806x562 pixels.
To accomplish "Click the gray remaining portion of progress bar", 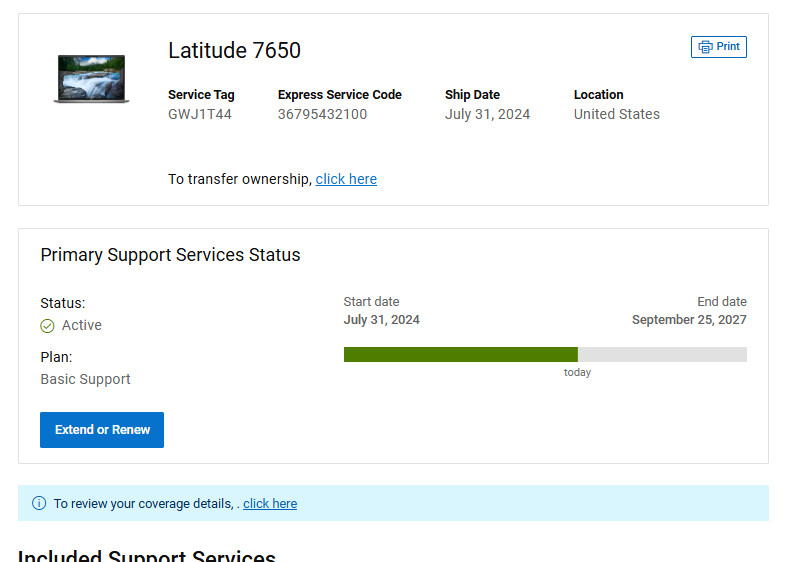I will 662,354.
